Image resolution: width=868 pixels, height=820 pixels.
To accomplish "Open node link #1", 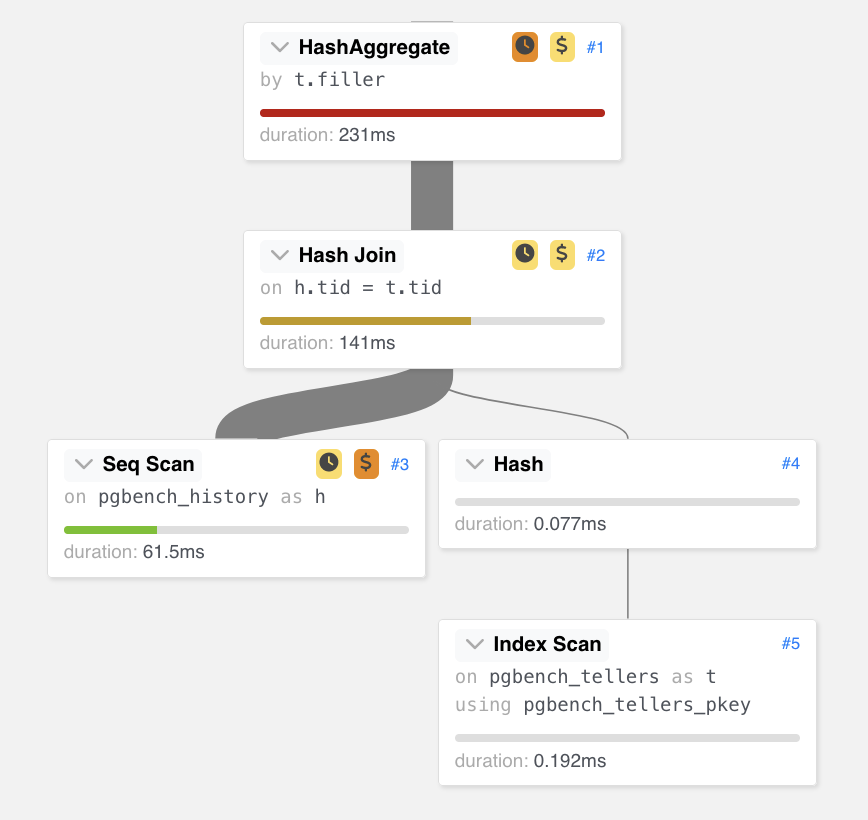I will pos(595,48).
